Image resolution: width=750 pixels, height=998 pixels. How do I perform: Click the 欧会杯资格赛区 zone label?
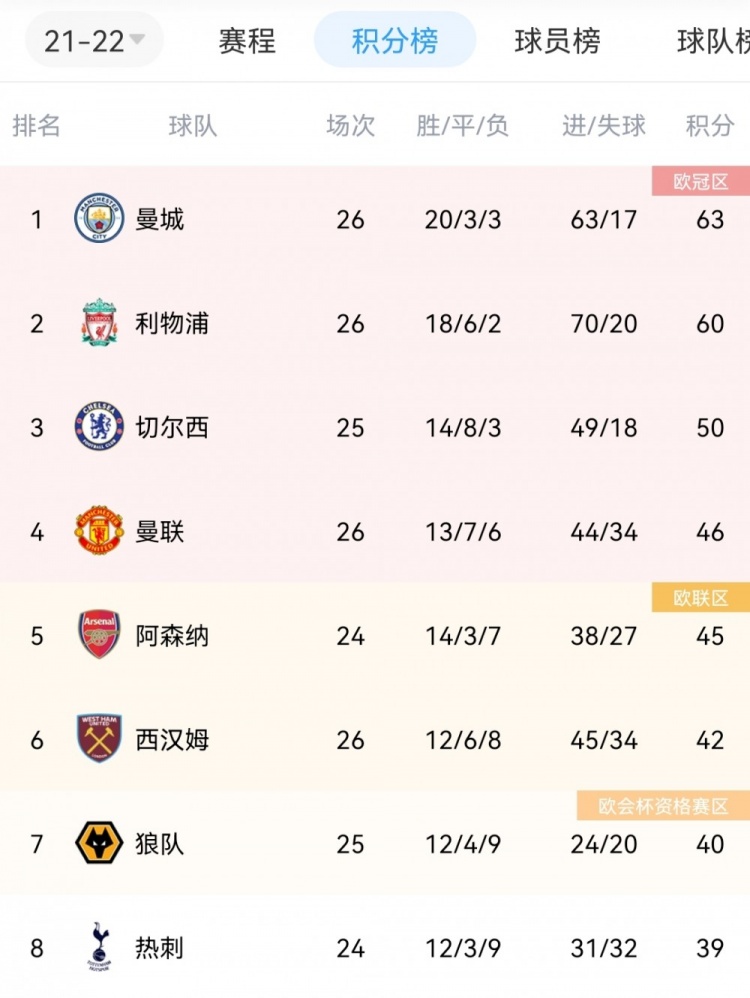[663, 806]
